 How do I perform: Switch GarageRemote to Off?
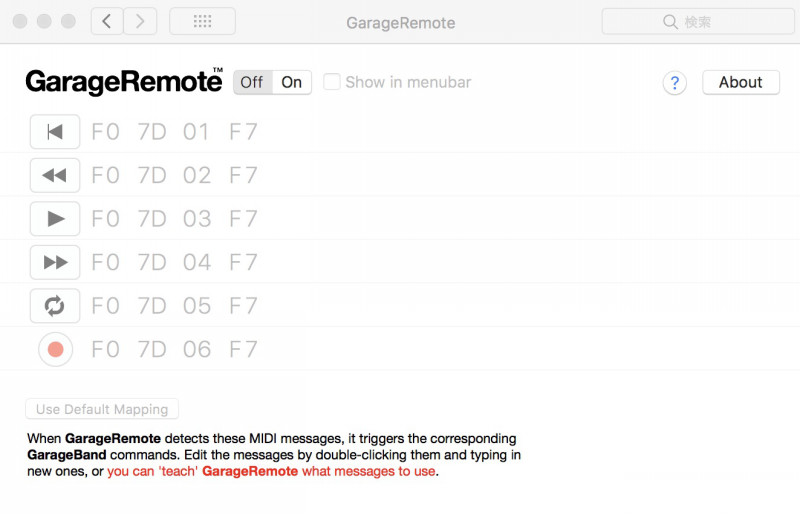tap(252, 82)
